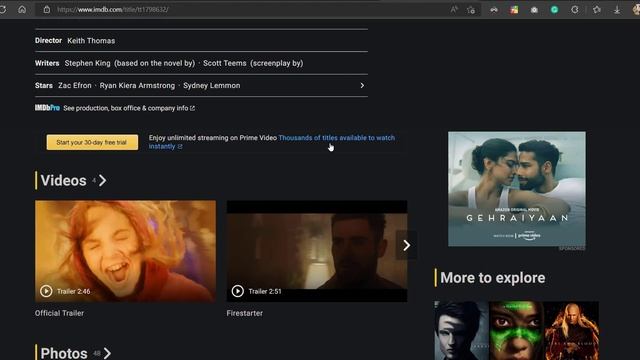Viewport: 640px width, 360px height.
Task: Open Sydney Lemmon's profile link
Action: pos(211,86)
